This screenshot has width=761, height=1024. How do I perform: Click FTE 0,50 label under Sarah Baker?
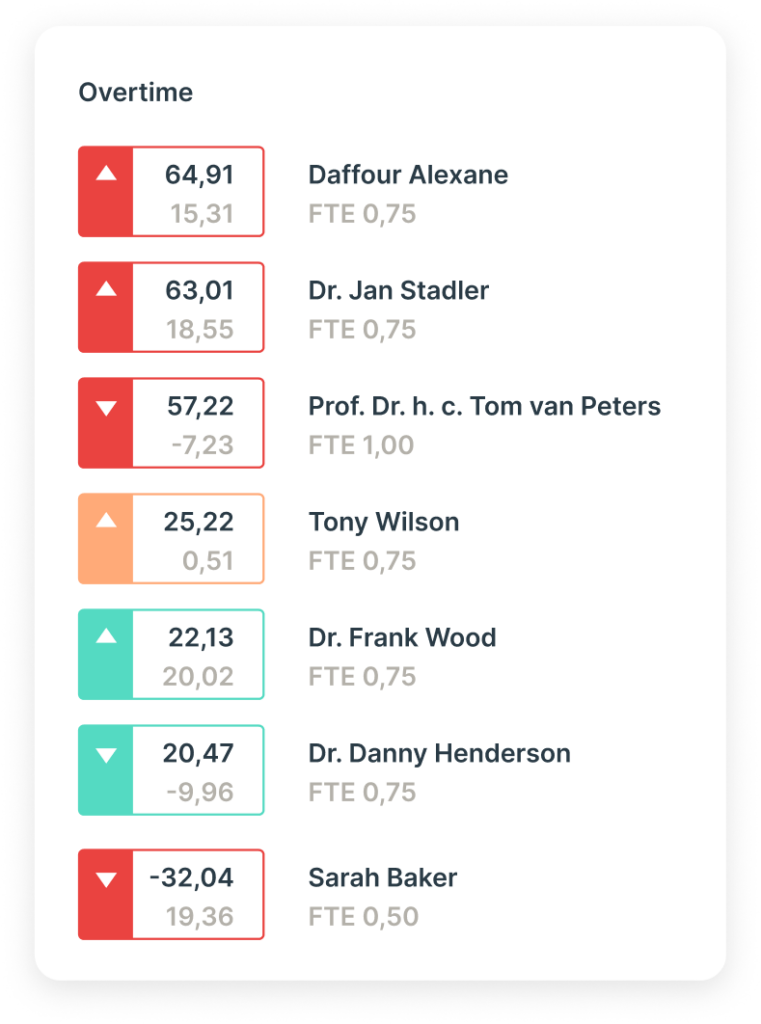coord(363,916)
